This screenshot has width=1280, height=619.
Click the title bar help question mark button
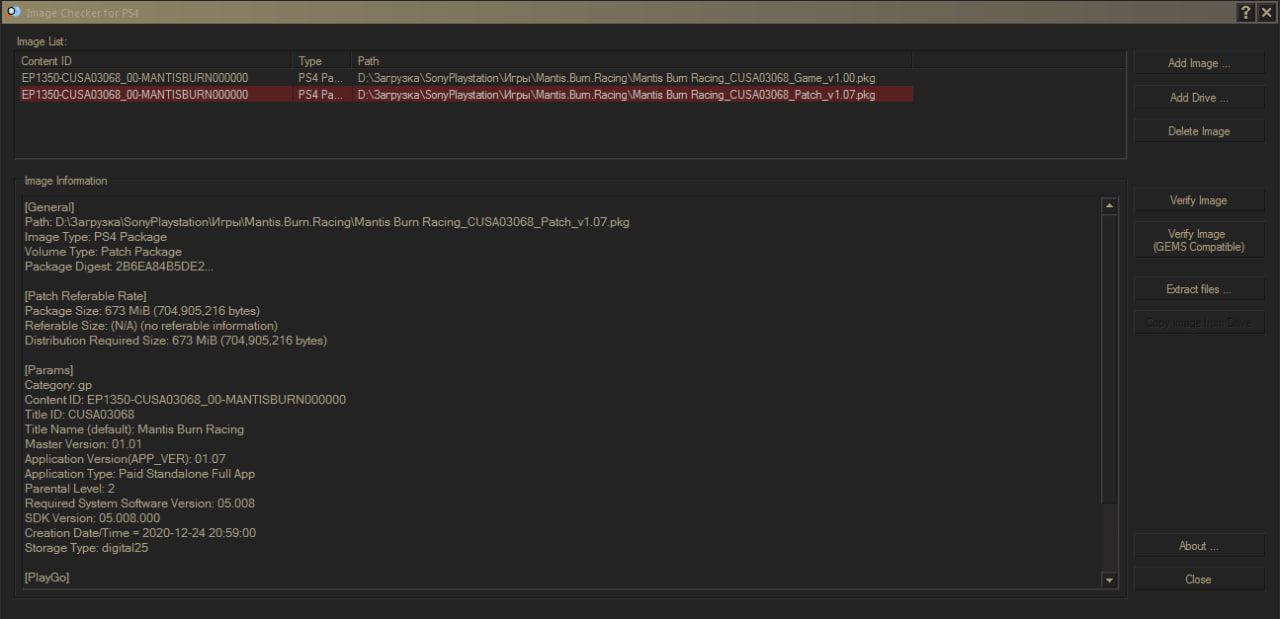tap(1246, 12)
